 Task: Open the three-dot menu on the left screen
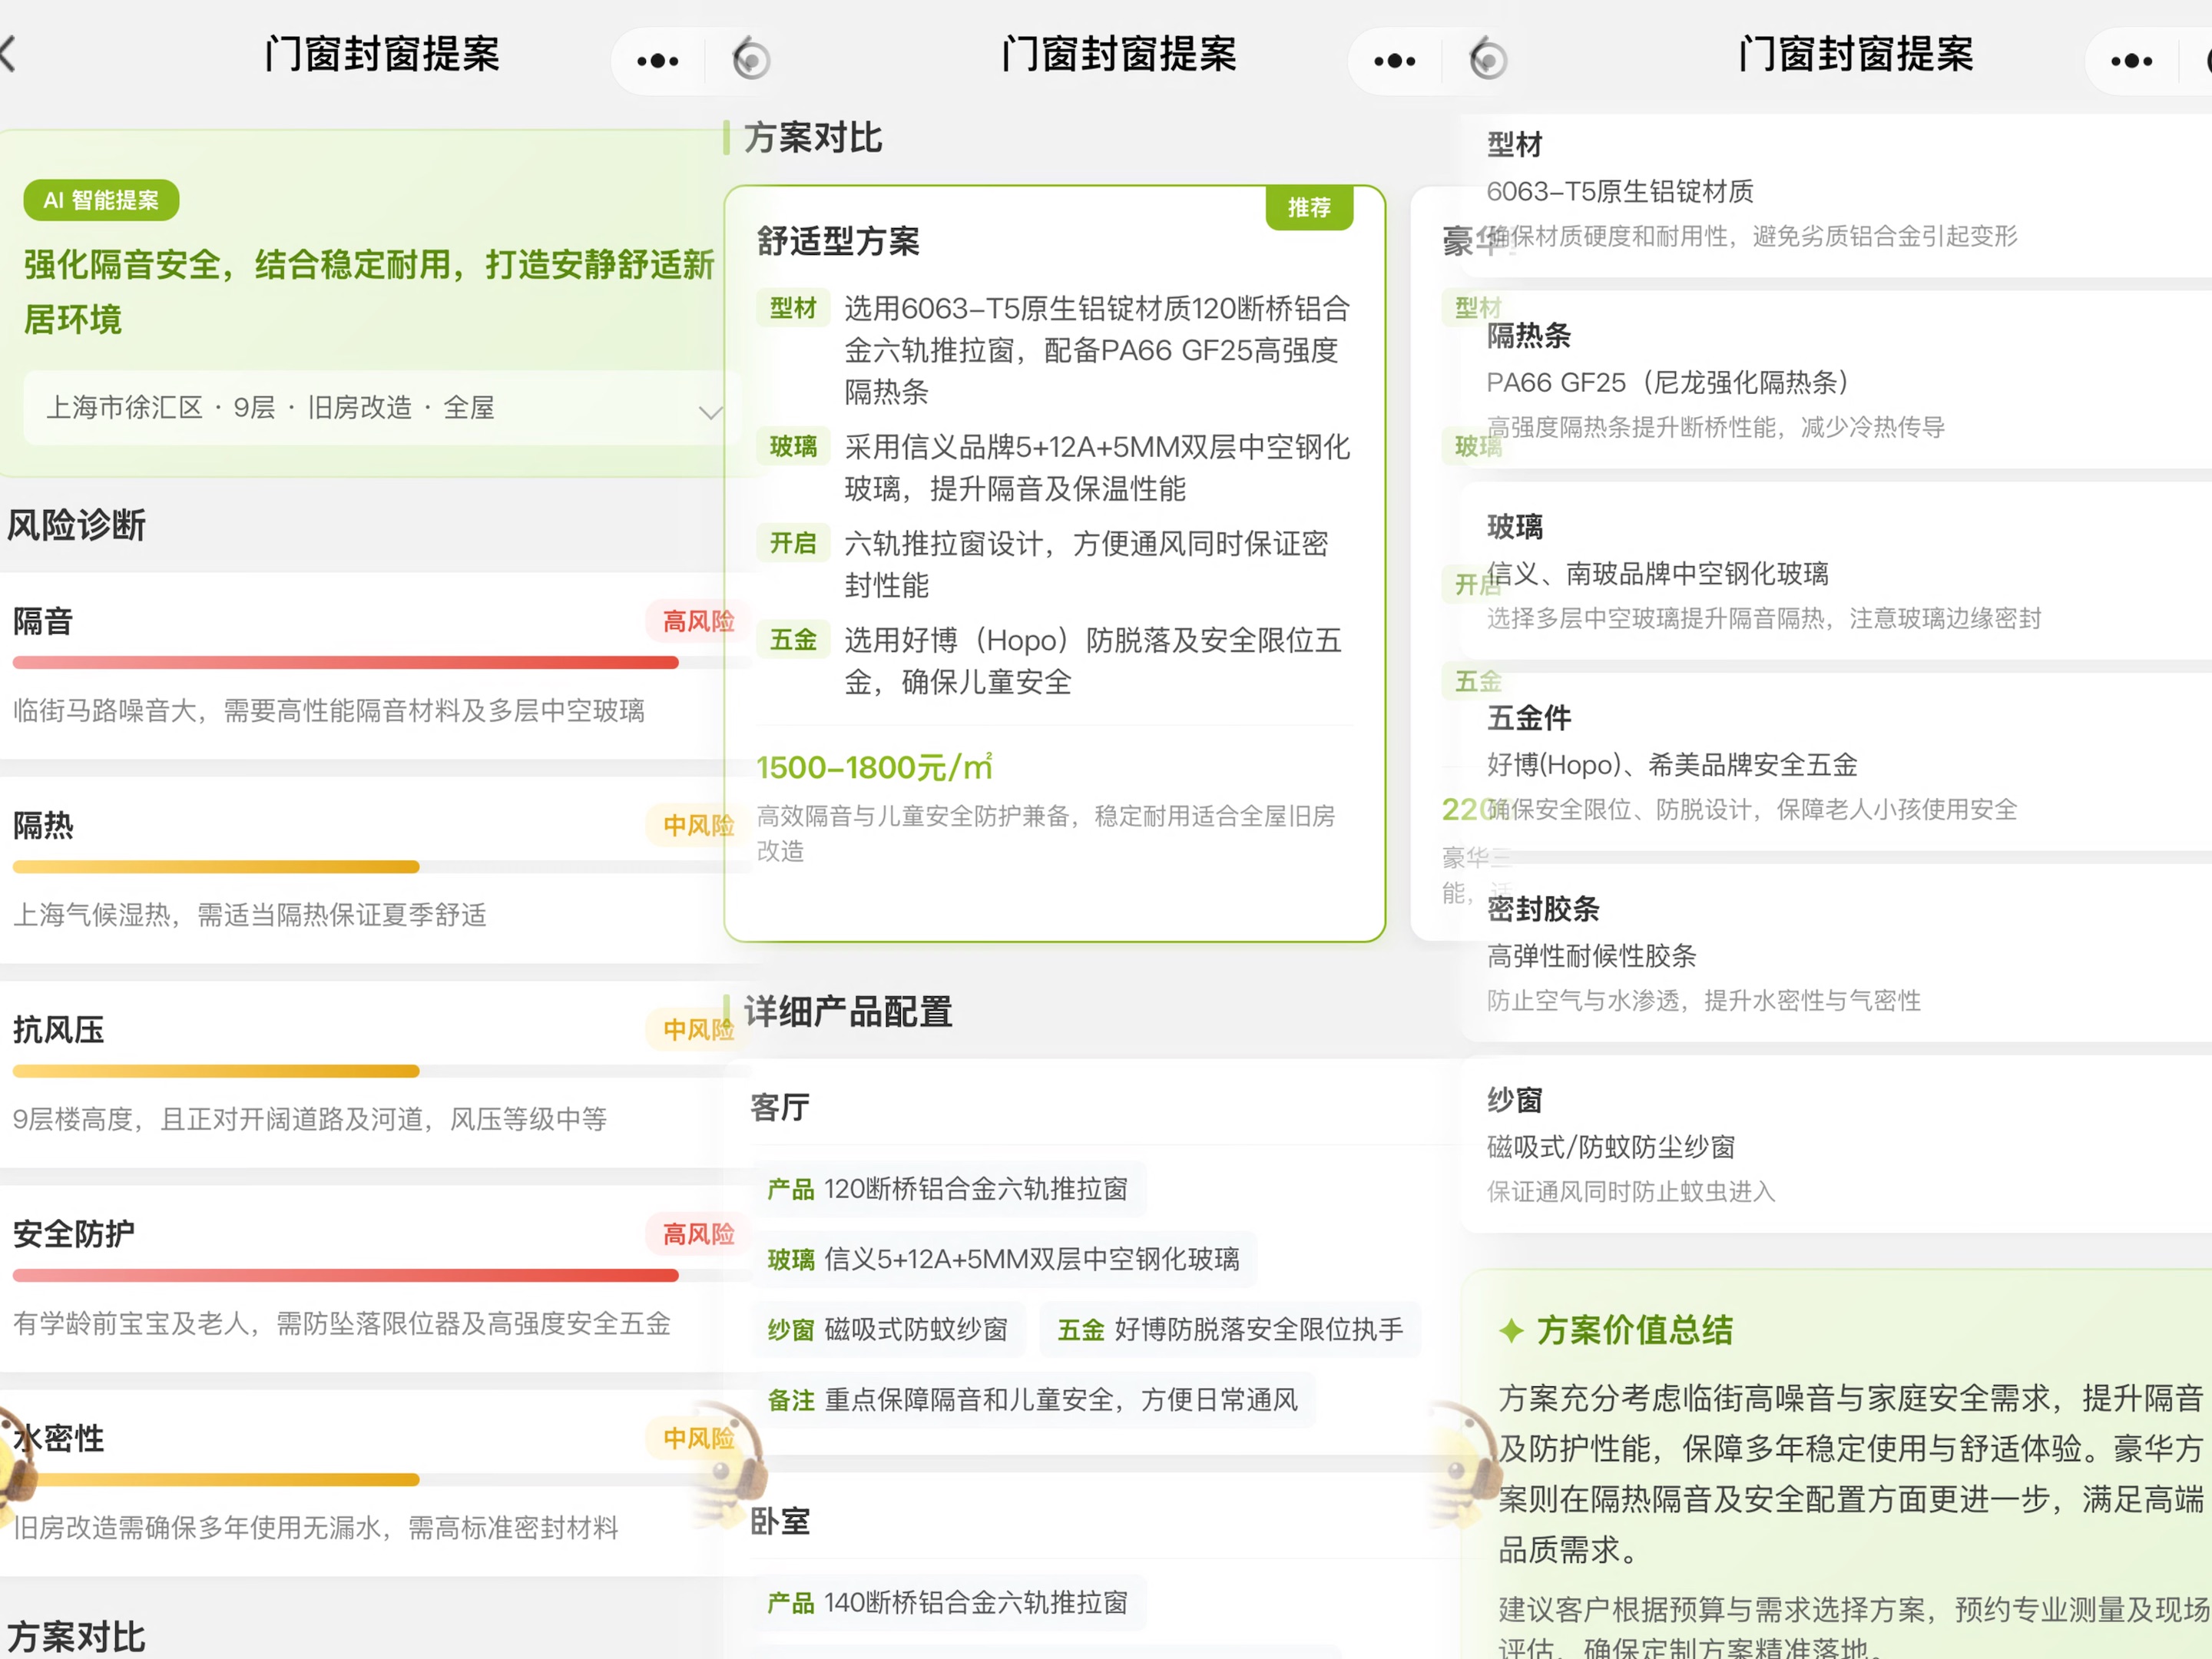pos(657,61)
